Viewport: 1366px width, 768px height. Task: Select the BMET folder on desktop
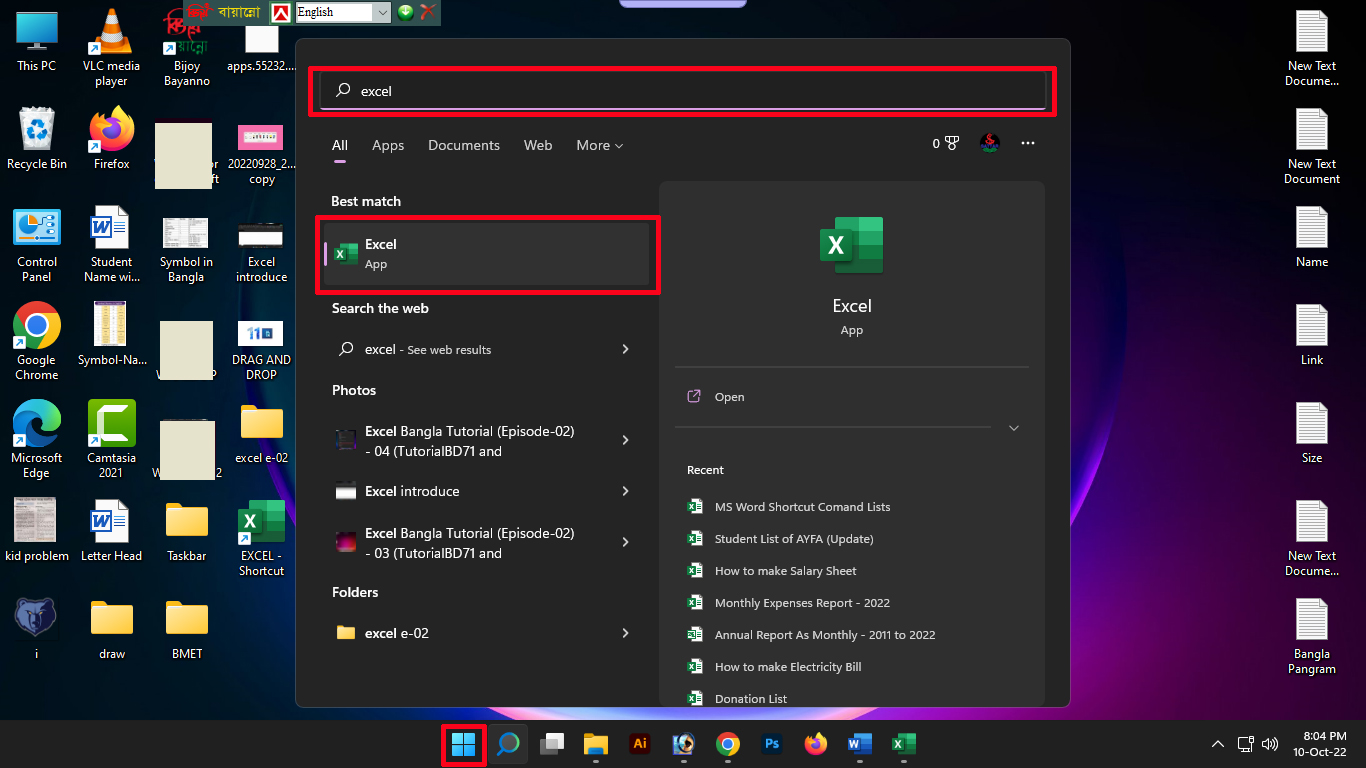pos(187,629)
